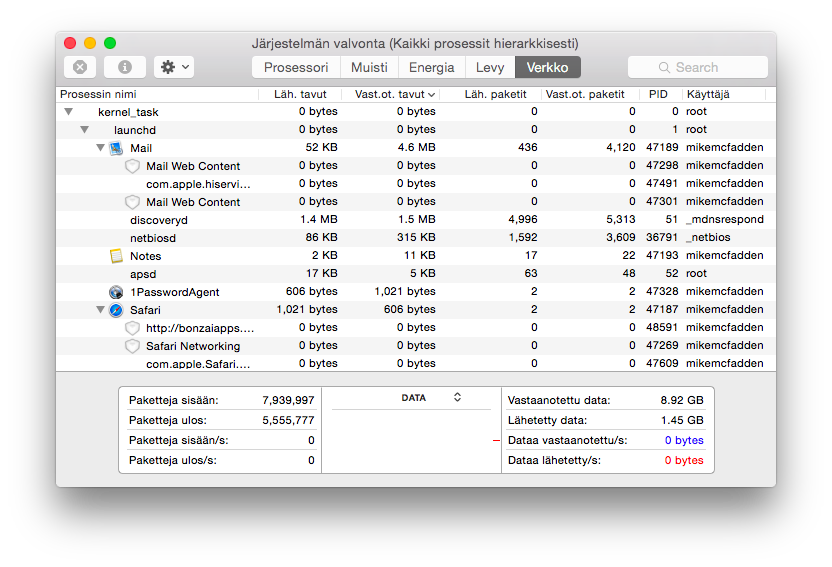
Task: Sort by Läh. tavut column
Action: pos(300,94)
